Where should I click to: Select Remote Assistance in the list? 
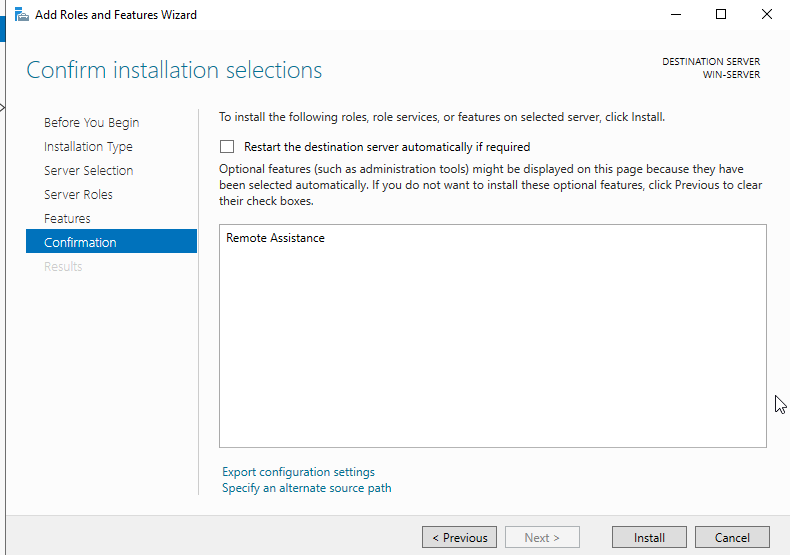[x=275, y=238]
